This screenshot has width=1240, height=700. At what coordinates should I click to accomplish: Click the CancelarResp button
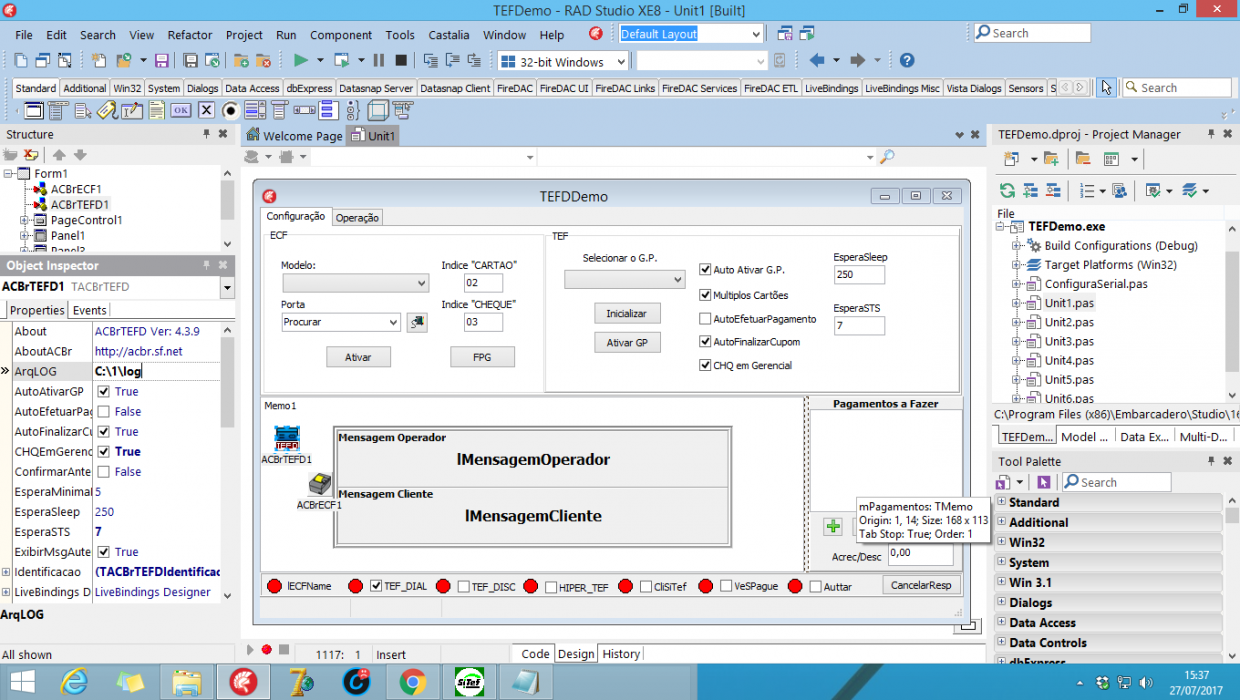click(x=921, y=585)
